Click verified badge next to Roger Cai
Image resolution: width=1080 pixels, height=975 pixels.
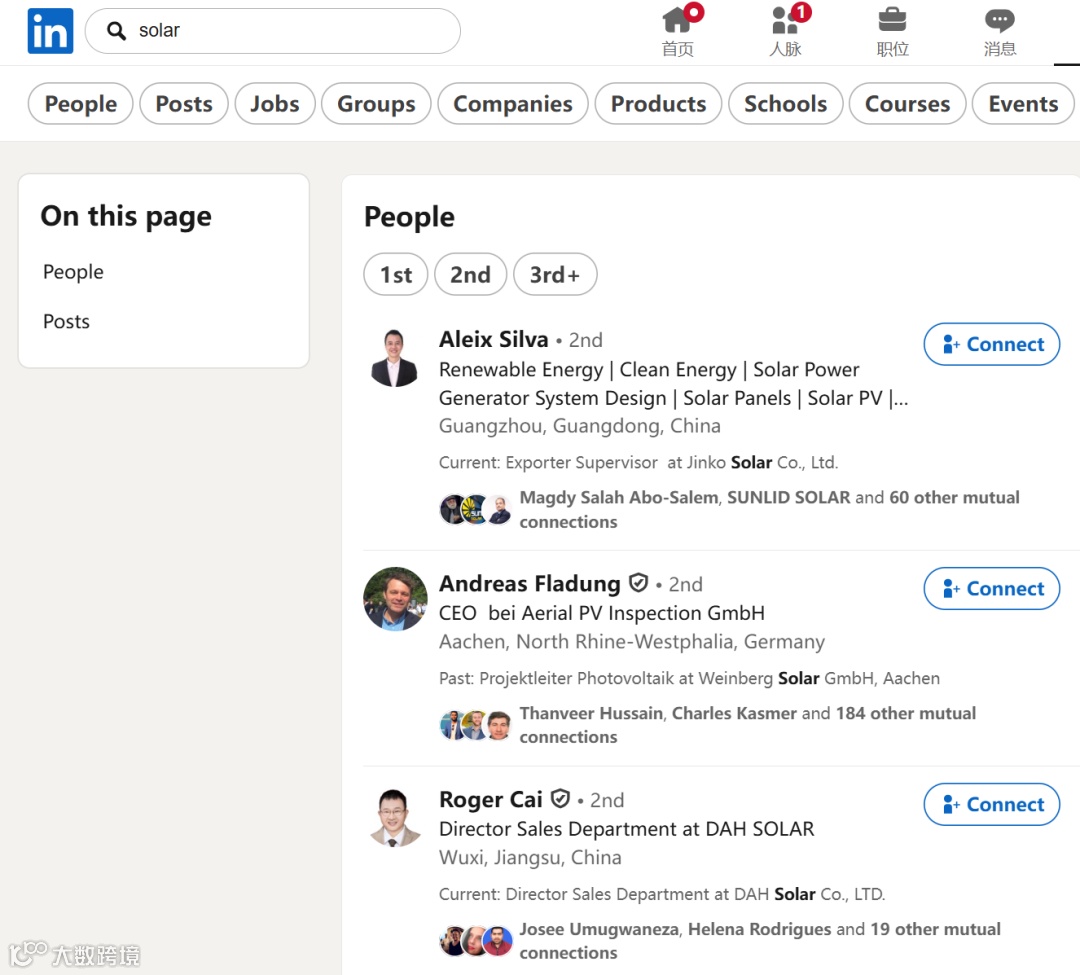point(561,799)
